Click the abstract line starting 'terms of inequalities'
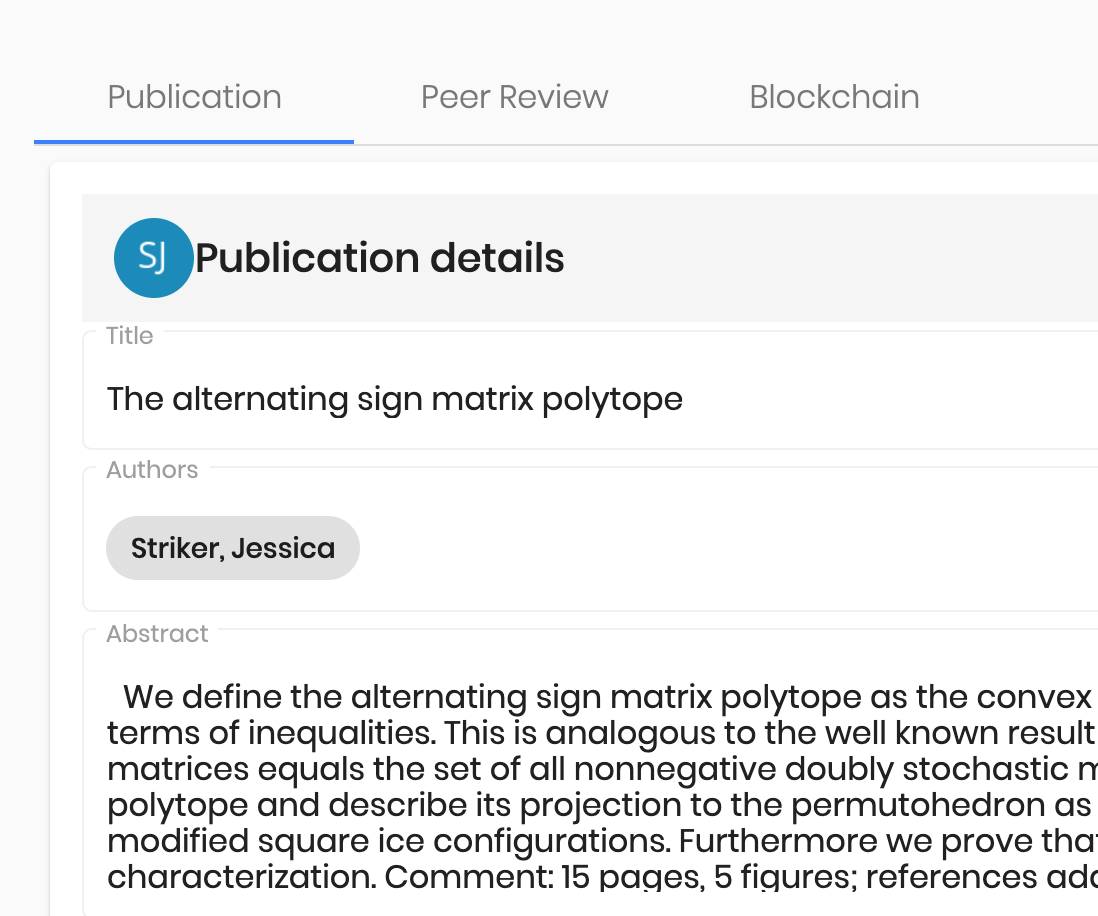 (x=602, y=733)
